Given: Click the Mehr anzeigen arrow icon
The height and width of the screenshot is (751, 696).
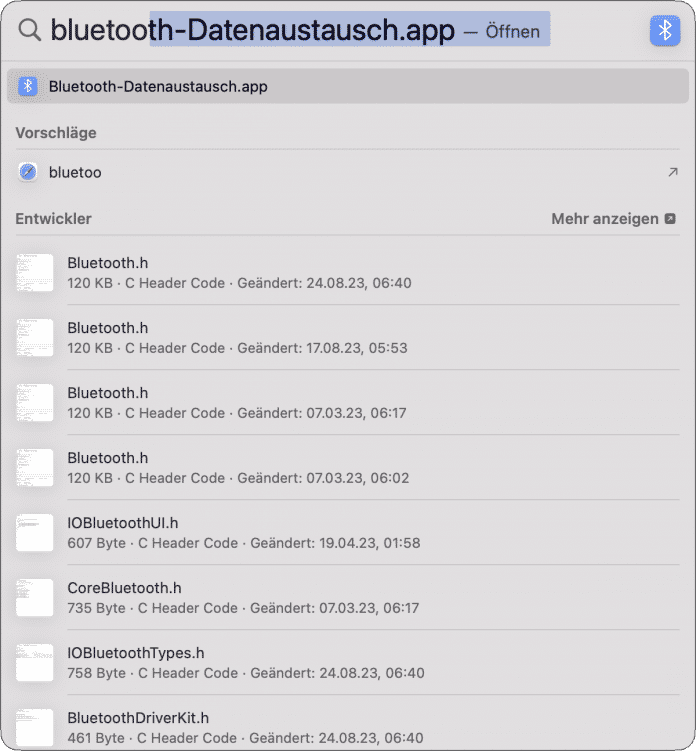Looking at the screenshot, I should [x=670, y=219].
